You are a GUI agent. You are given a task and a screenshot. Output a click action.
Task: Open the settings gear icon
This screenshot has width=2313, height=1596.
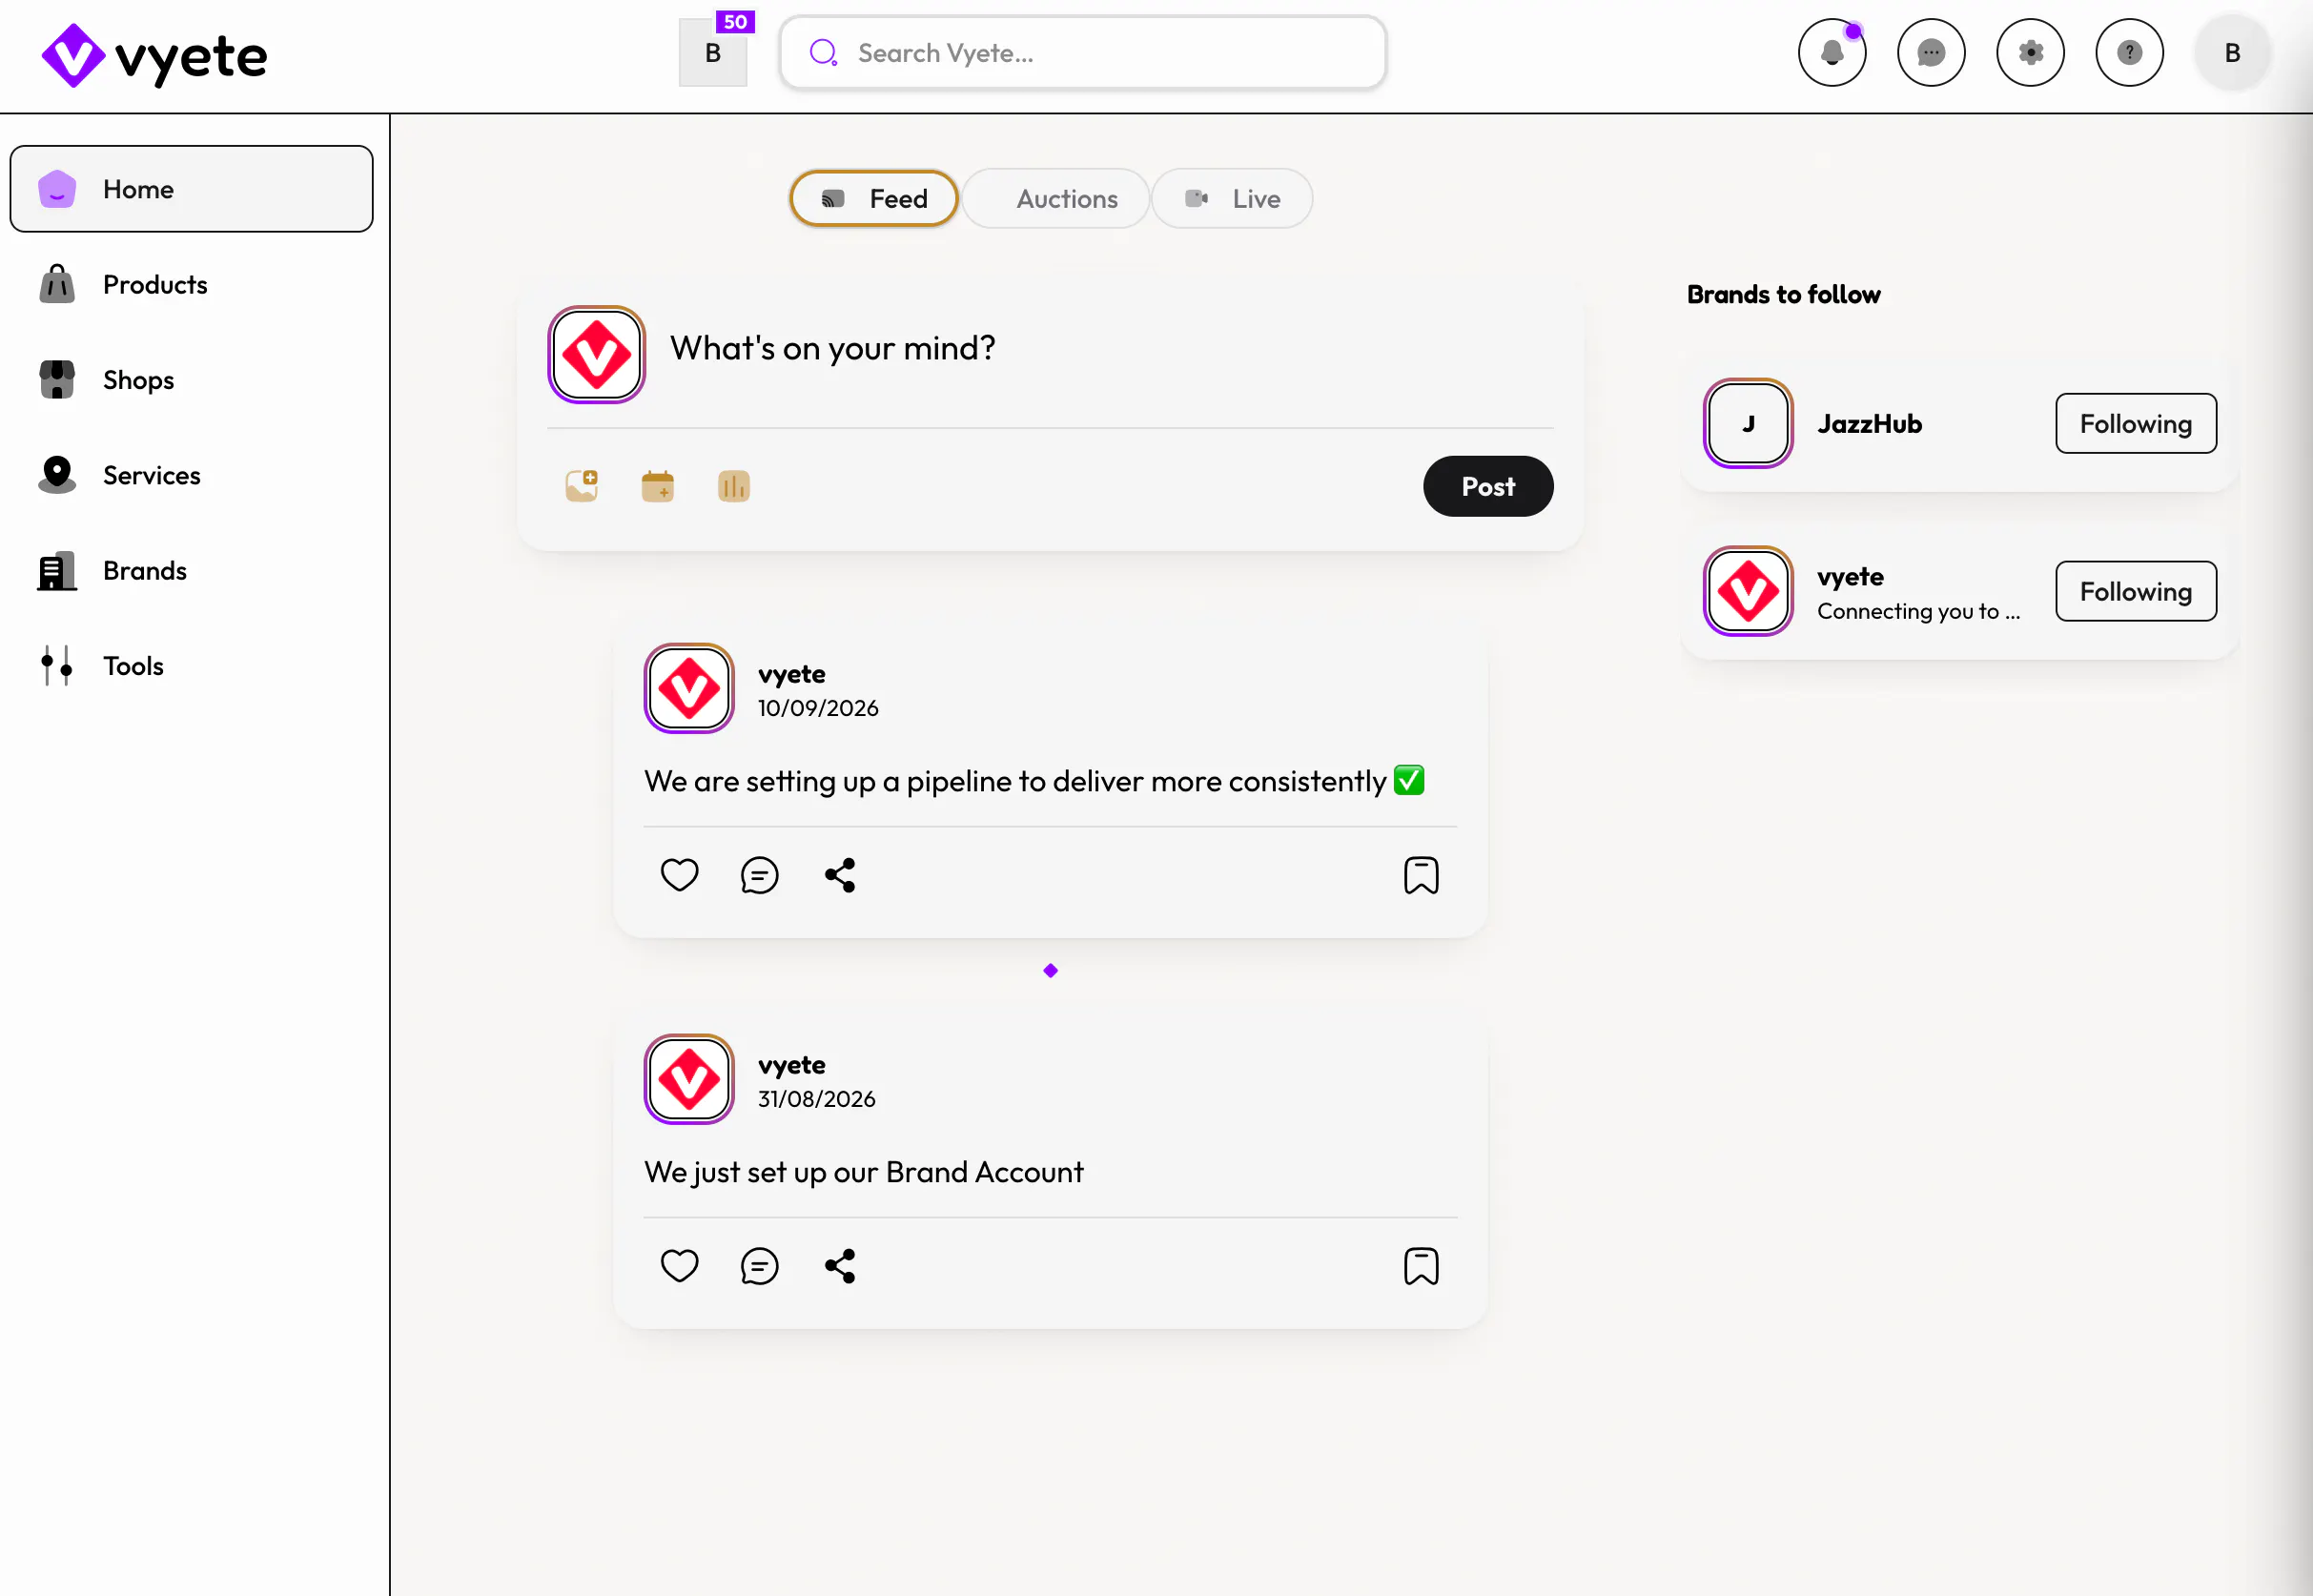click(x=2030, y=53)
